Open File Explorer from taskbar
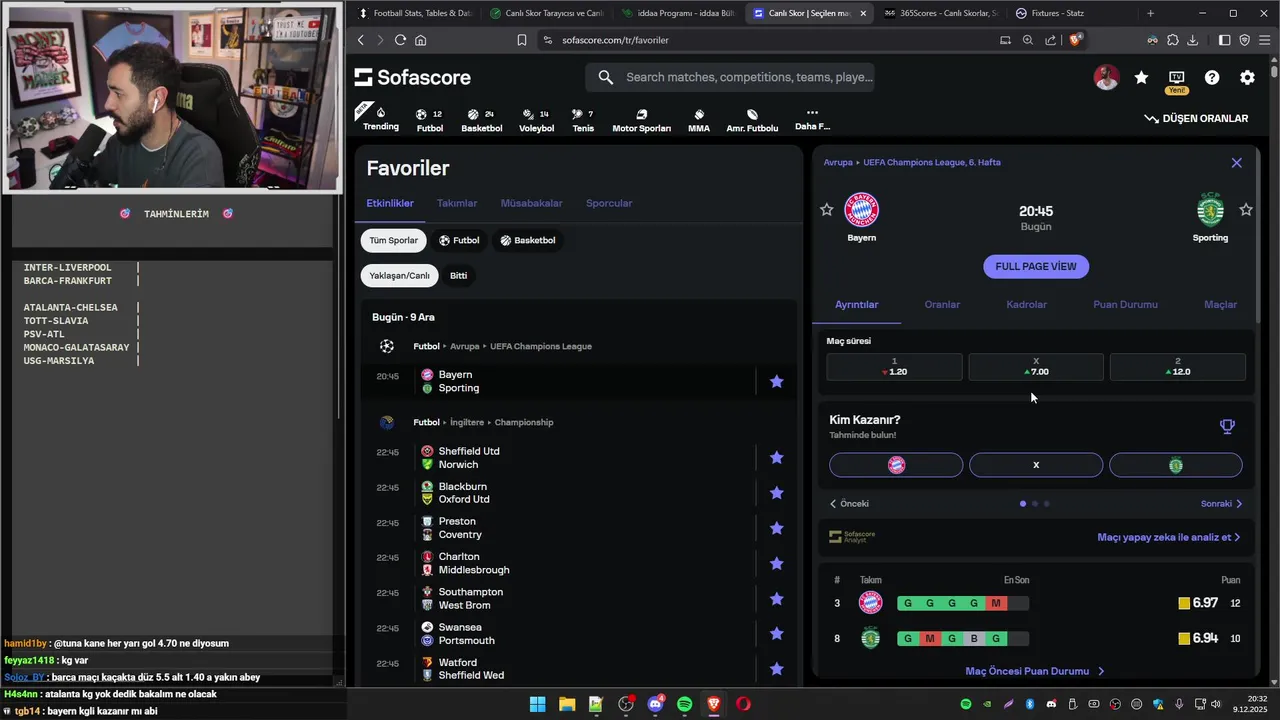 click(x=566, y=704)
